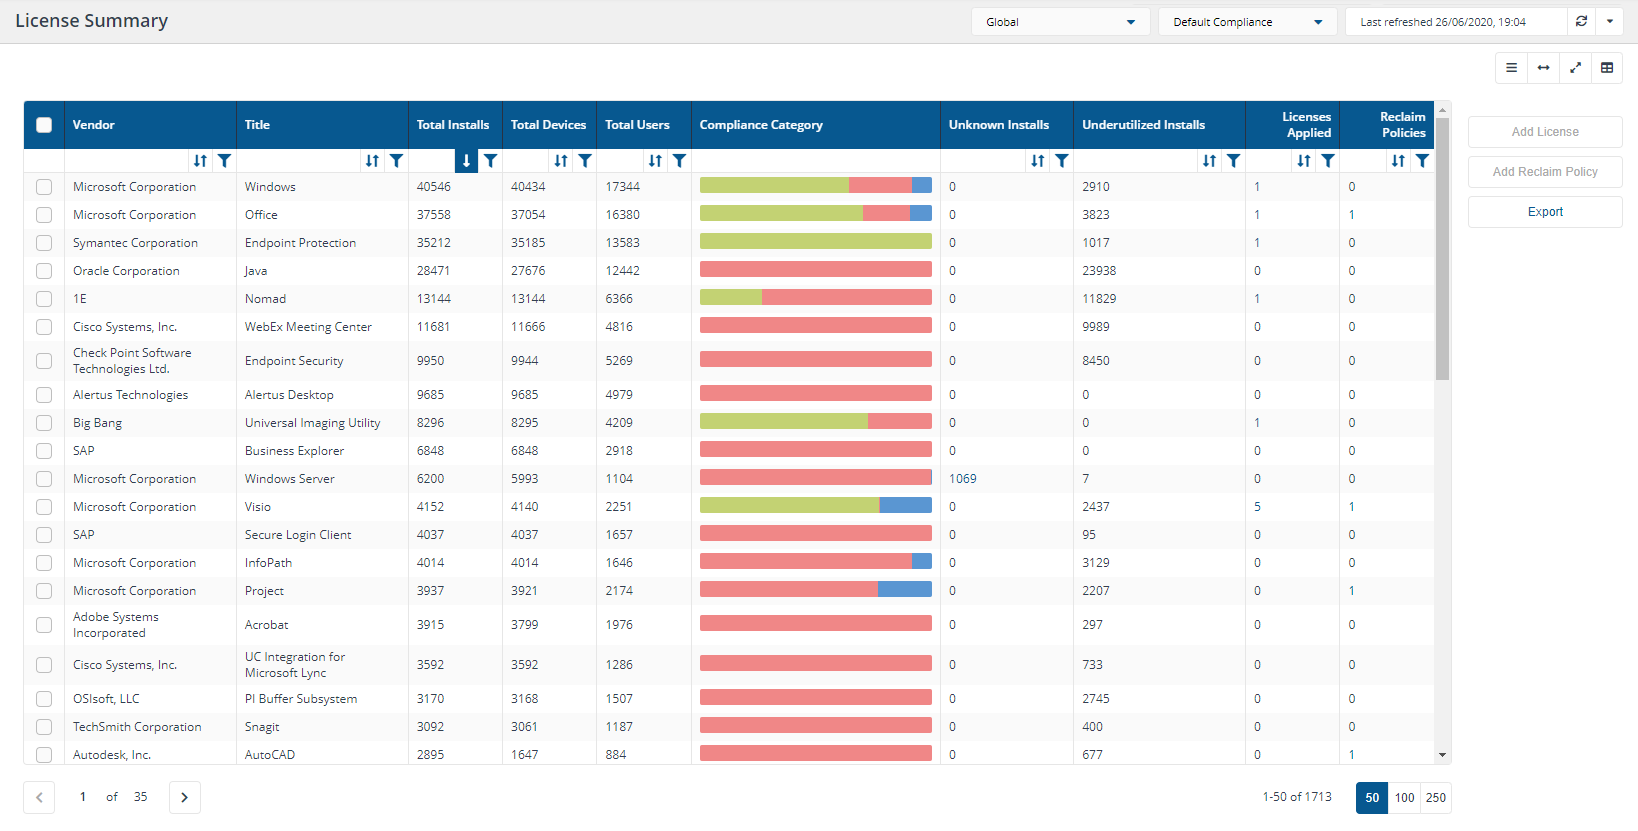The width and height of the screenshot is (1638, 831).
Task: Sort the Title column
Action: 372,161
